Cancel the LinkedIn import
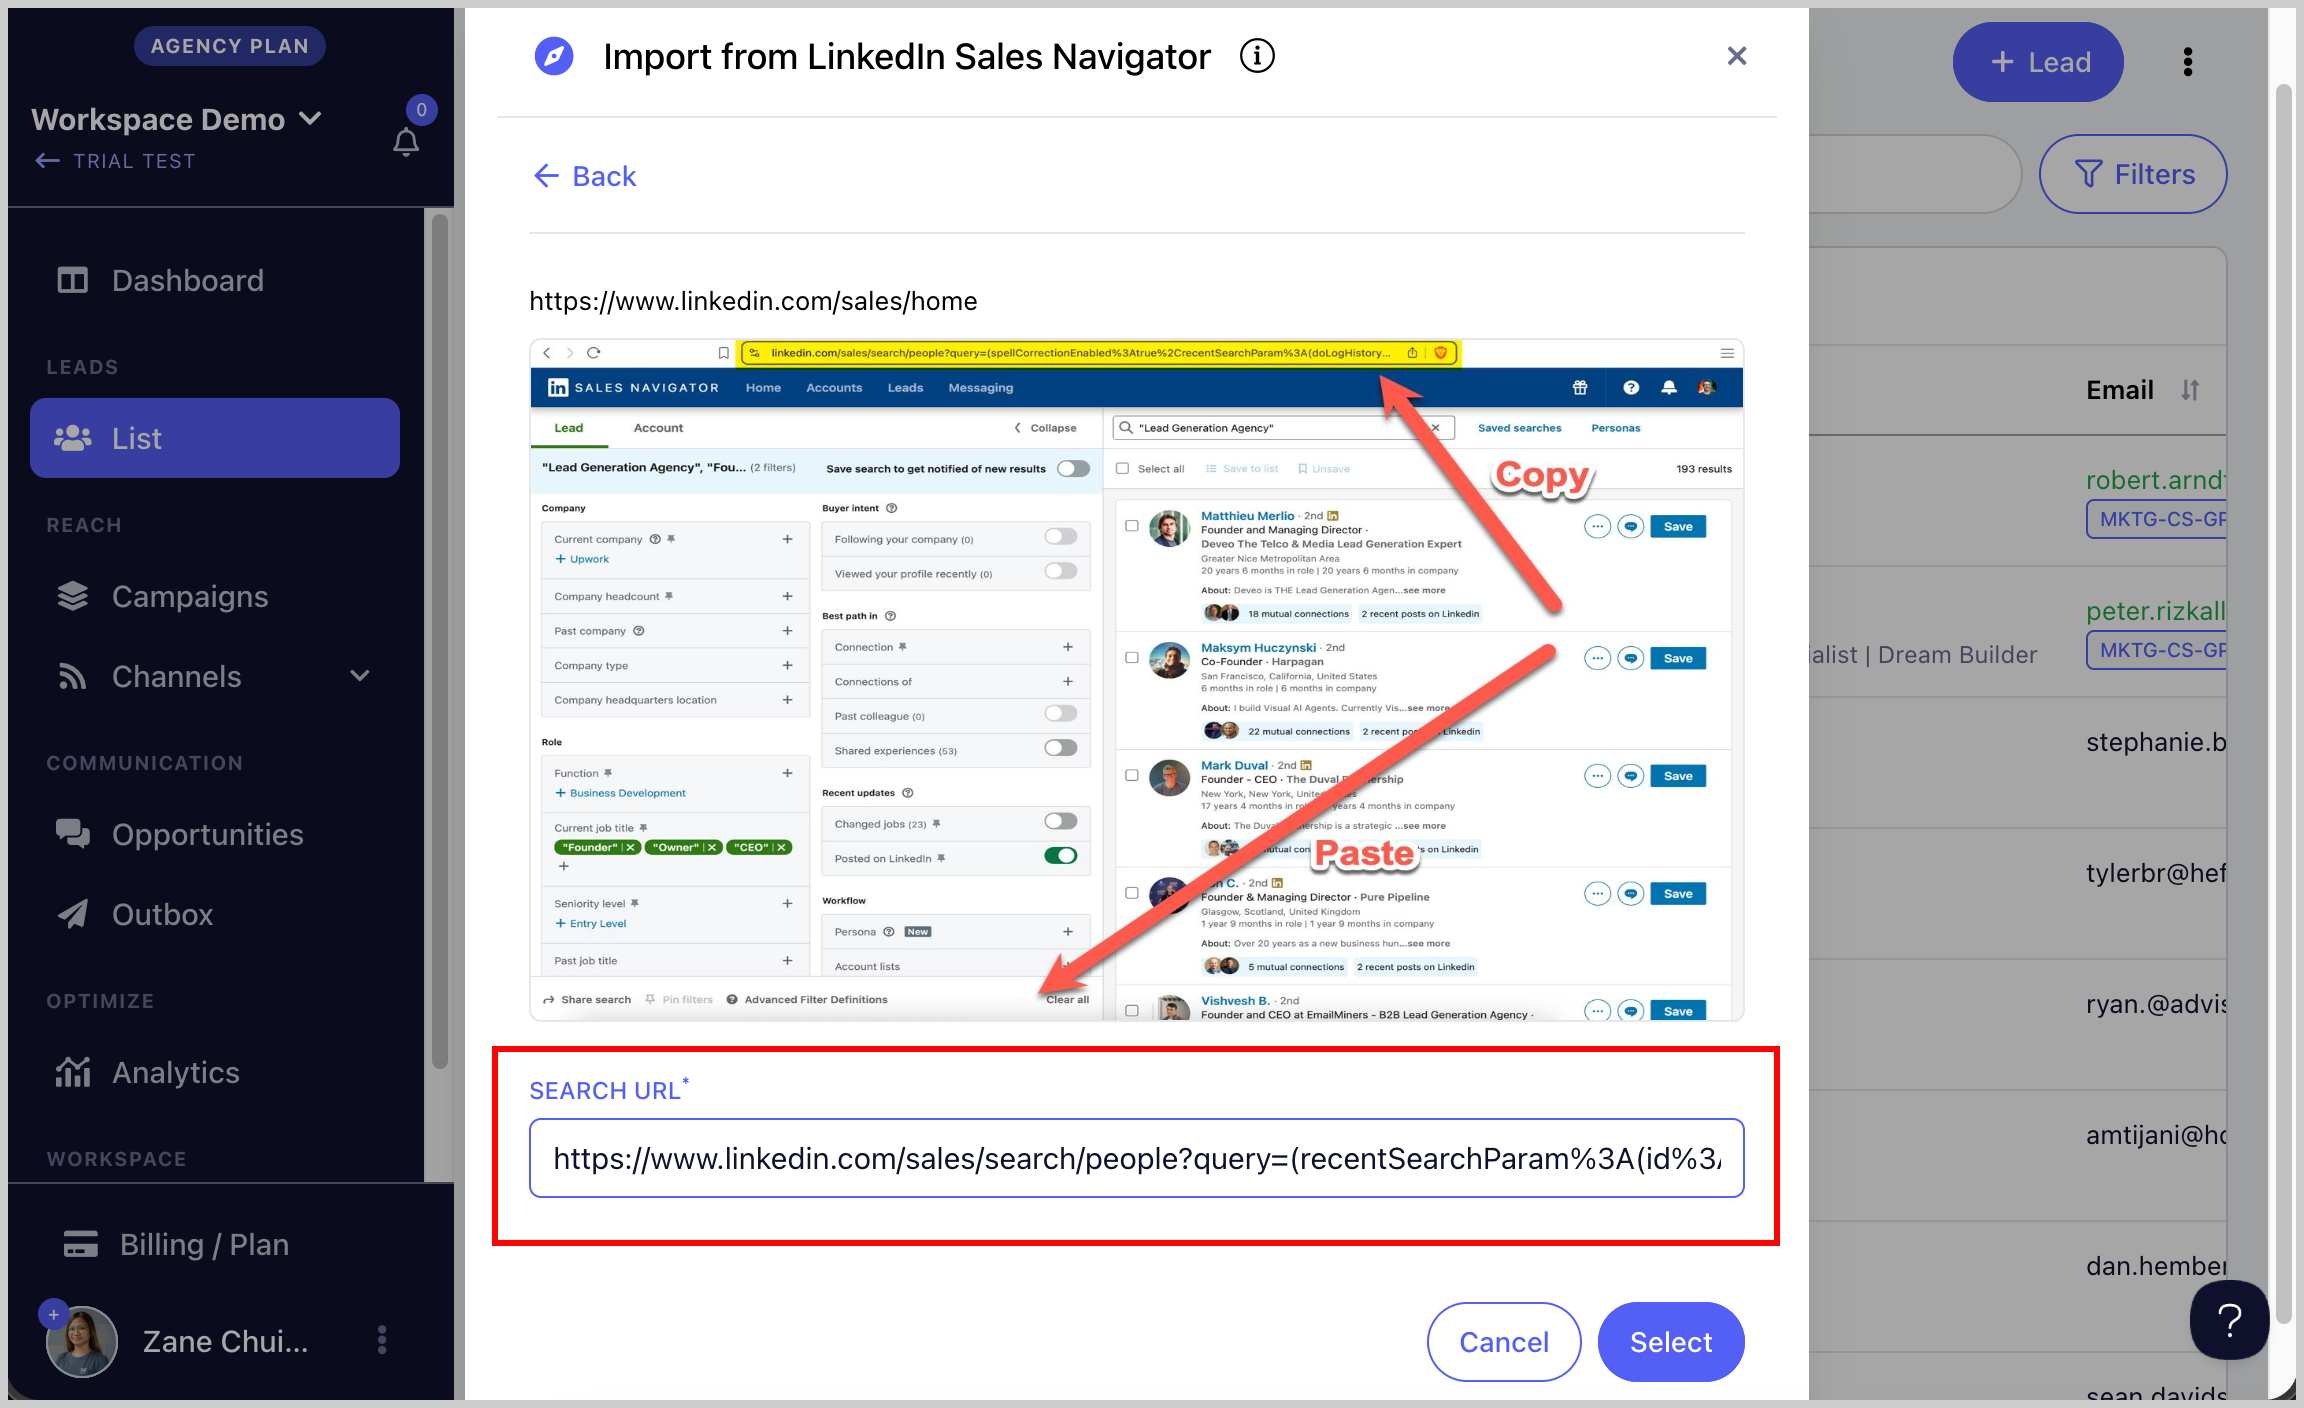Image resolution: width=2304 pixels, height=1408 pixels. (x=1504, y=1342)
